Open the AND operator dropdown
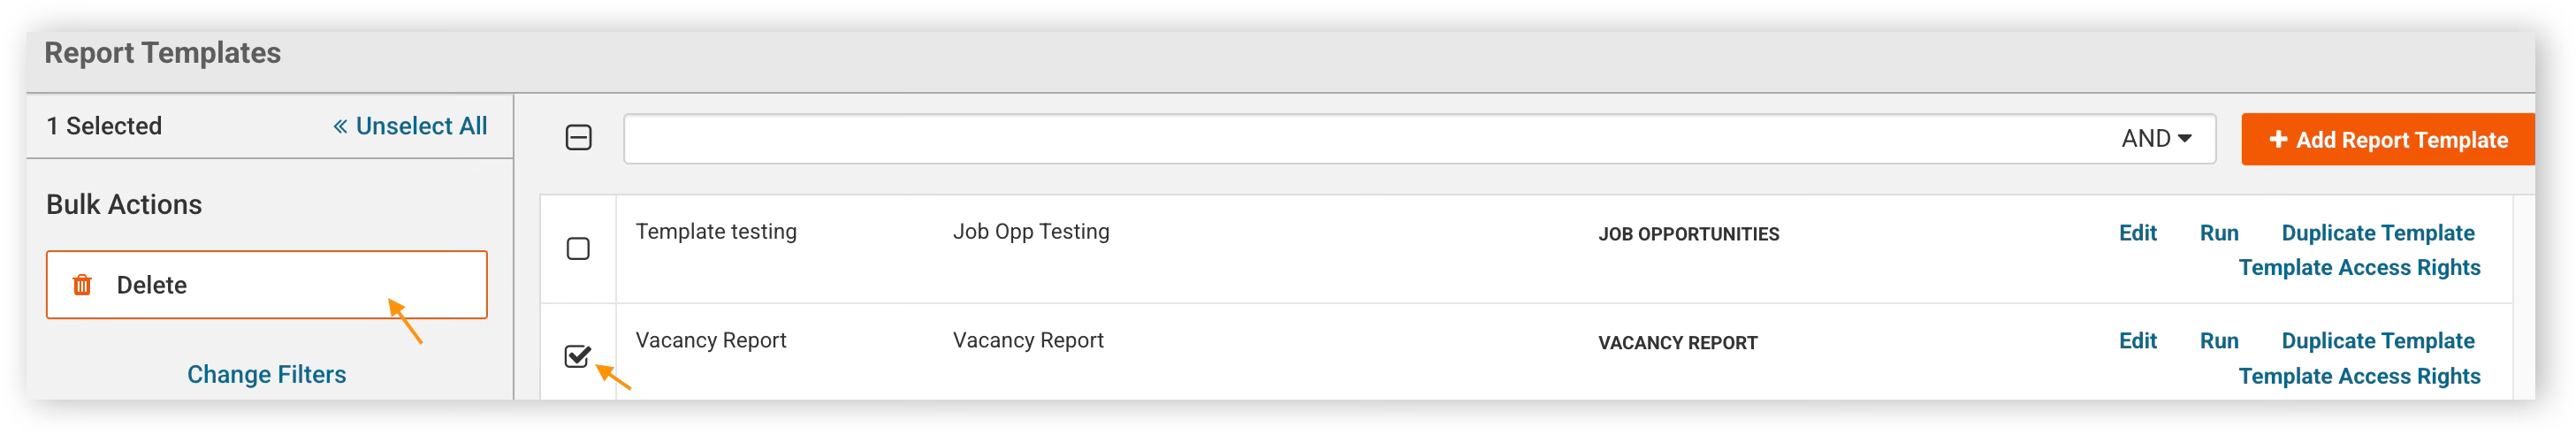This screenshot has height=435, width=2576. pyautogui.click(x=2156, y=138)
